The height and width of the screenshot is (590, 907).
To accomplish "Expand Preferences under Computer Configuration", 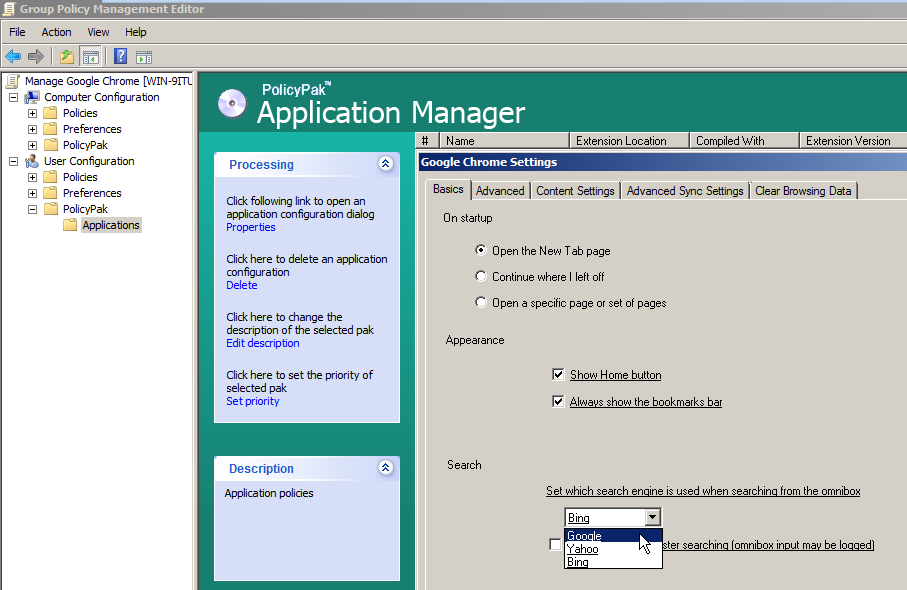I will [x=32, y=129].
